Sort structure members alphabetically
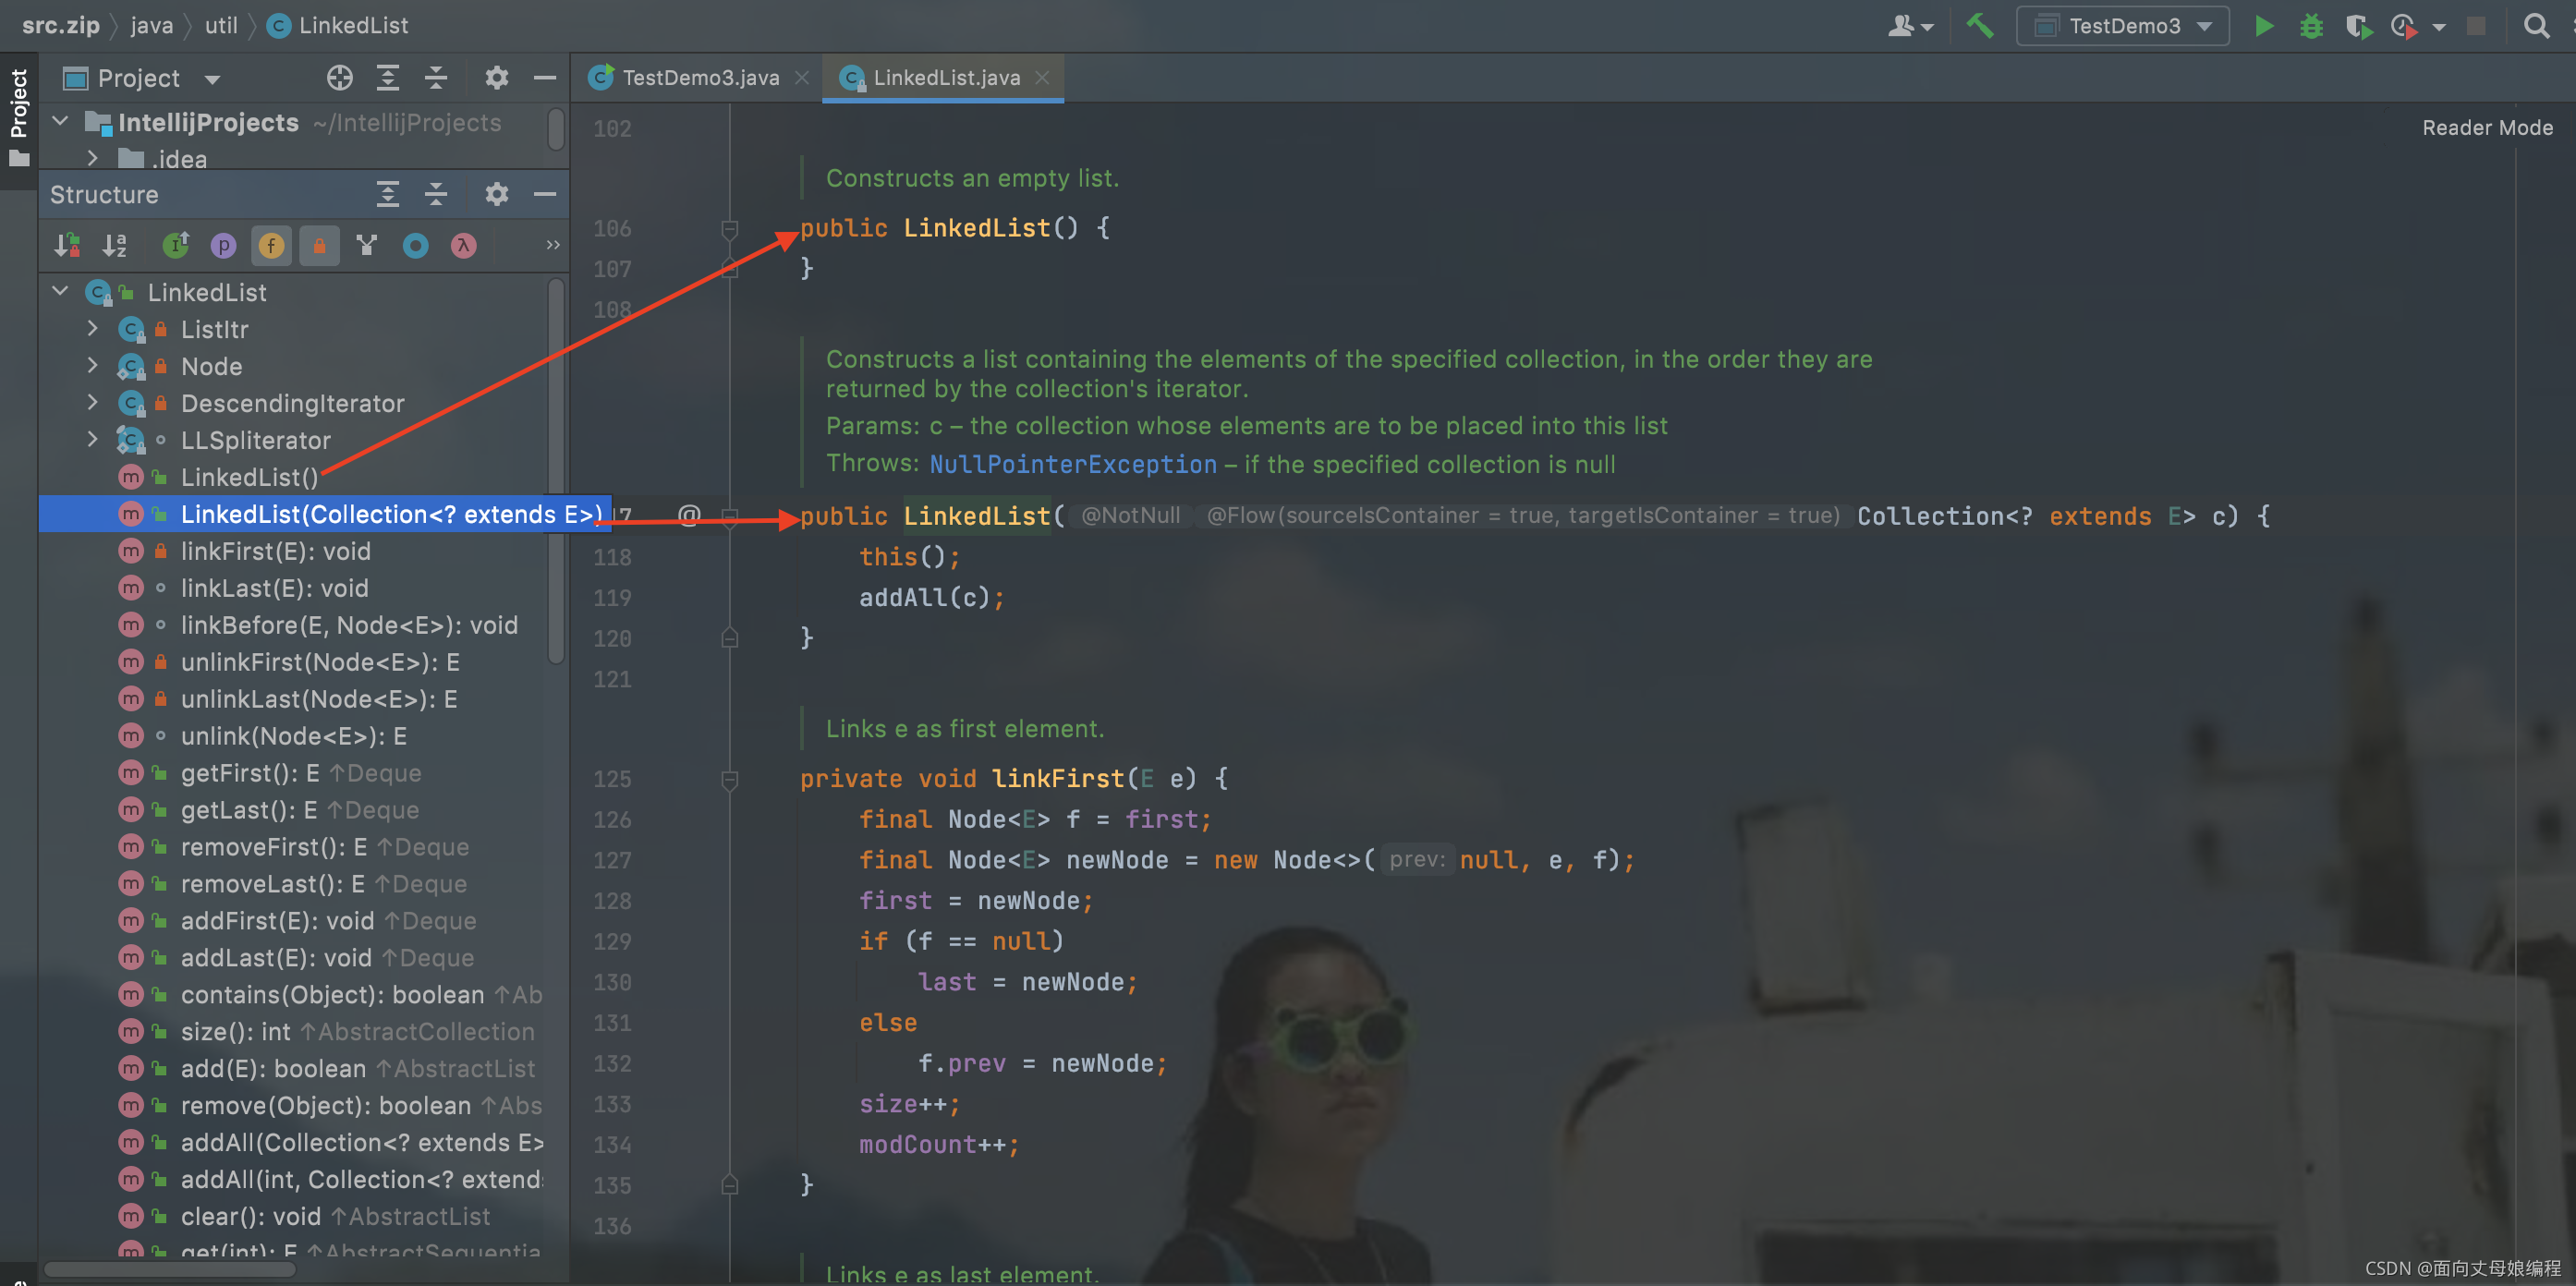This screenshot has height=1286, width=2576. pyautogui.click(x=115, y=245)
